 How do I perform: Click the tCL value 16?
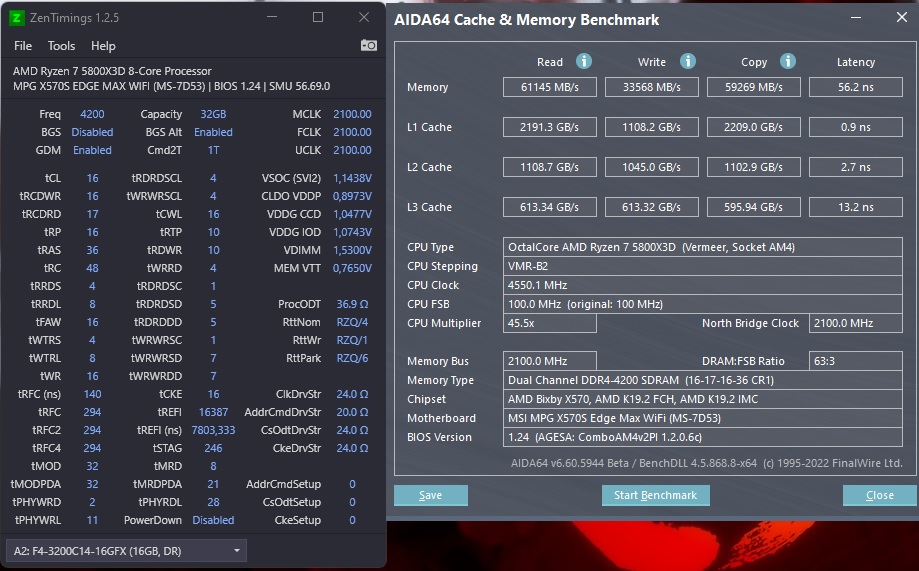click(x=93, y=178)
